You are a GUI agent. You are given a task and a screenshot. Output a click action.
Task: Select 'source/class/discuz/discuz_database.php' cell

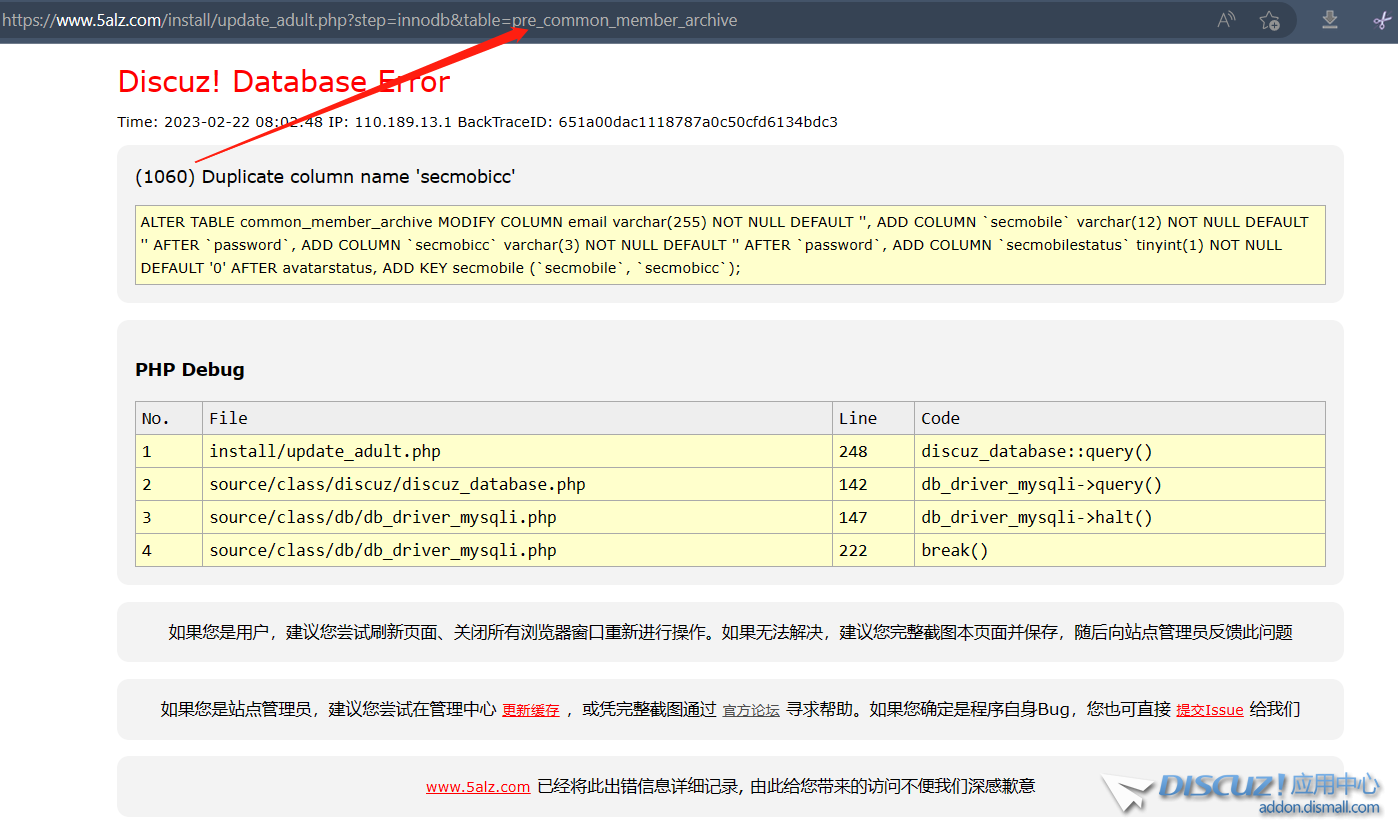[x=517, y=484]
